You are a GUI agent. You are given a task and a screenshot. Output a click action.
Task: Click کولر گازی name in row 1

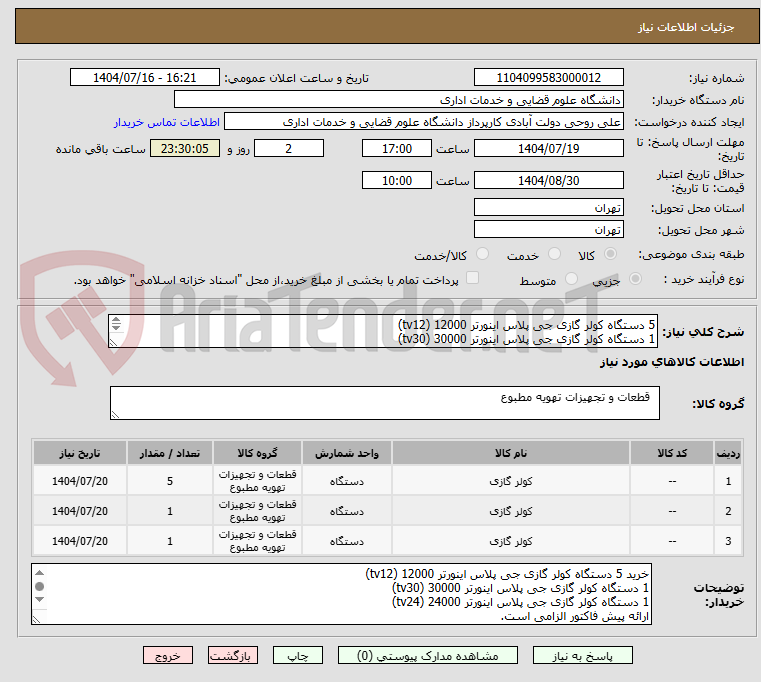[511, 481]
